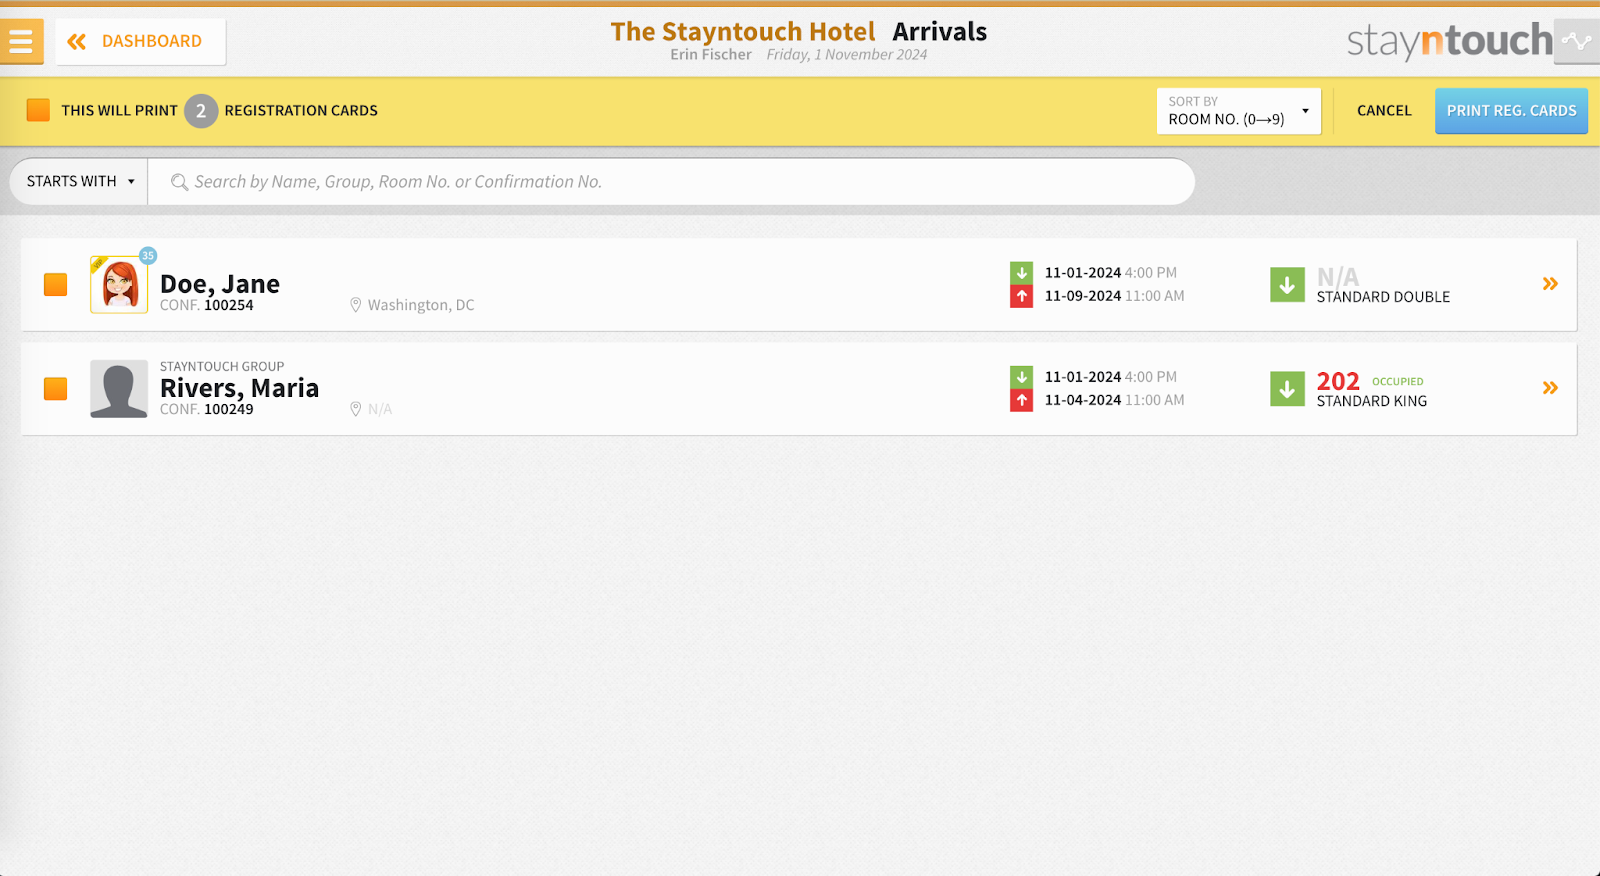Click the STANDARD DOUBLE room type
1600x876 pixels.
pyautogui.click(x=1383, y=297)
